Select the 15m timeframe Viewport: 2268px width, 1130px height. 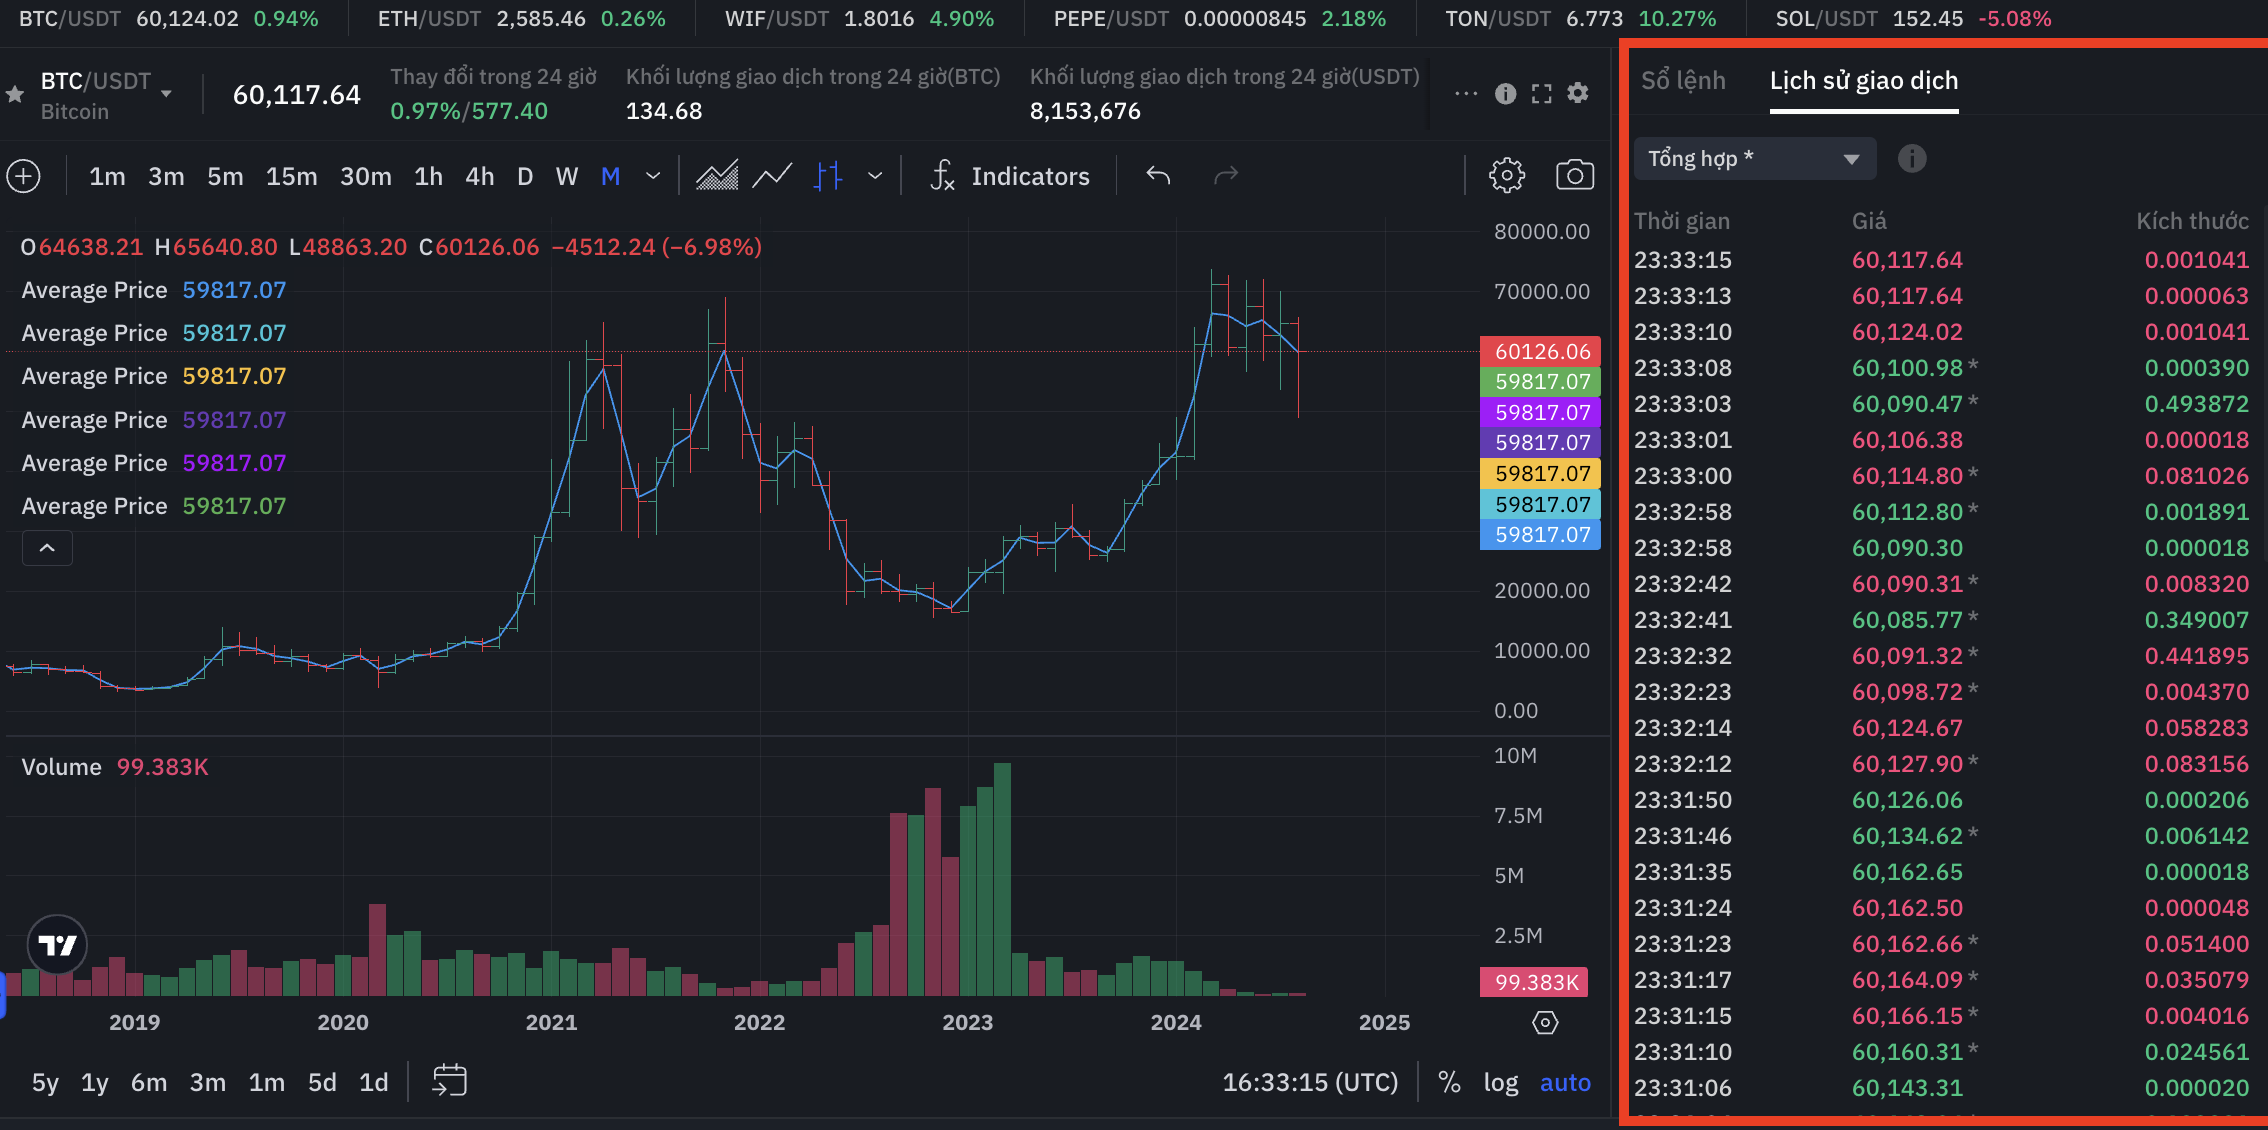pyautogui.click(x=291, y=177)
